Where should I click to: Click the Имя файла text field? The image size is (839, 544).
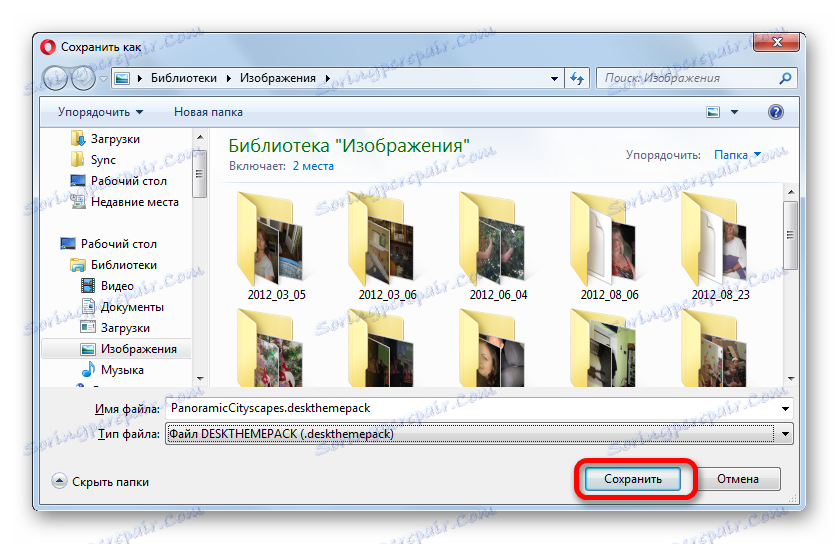pos(471,408)
